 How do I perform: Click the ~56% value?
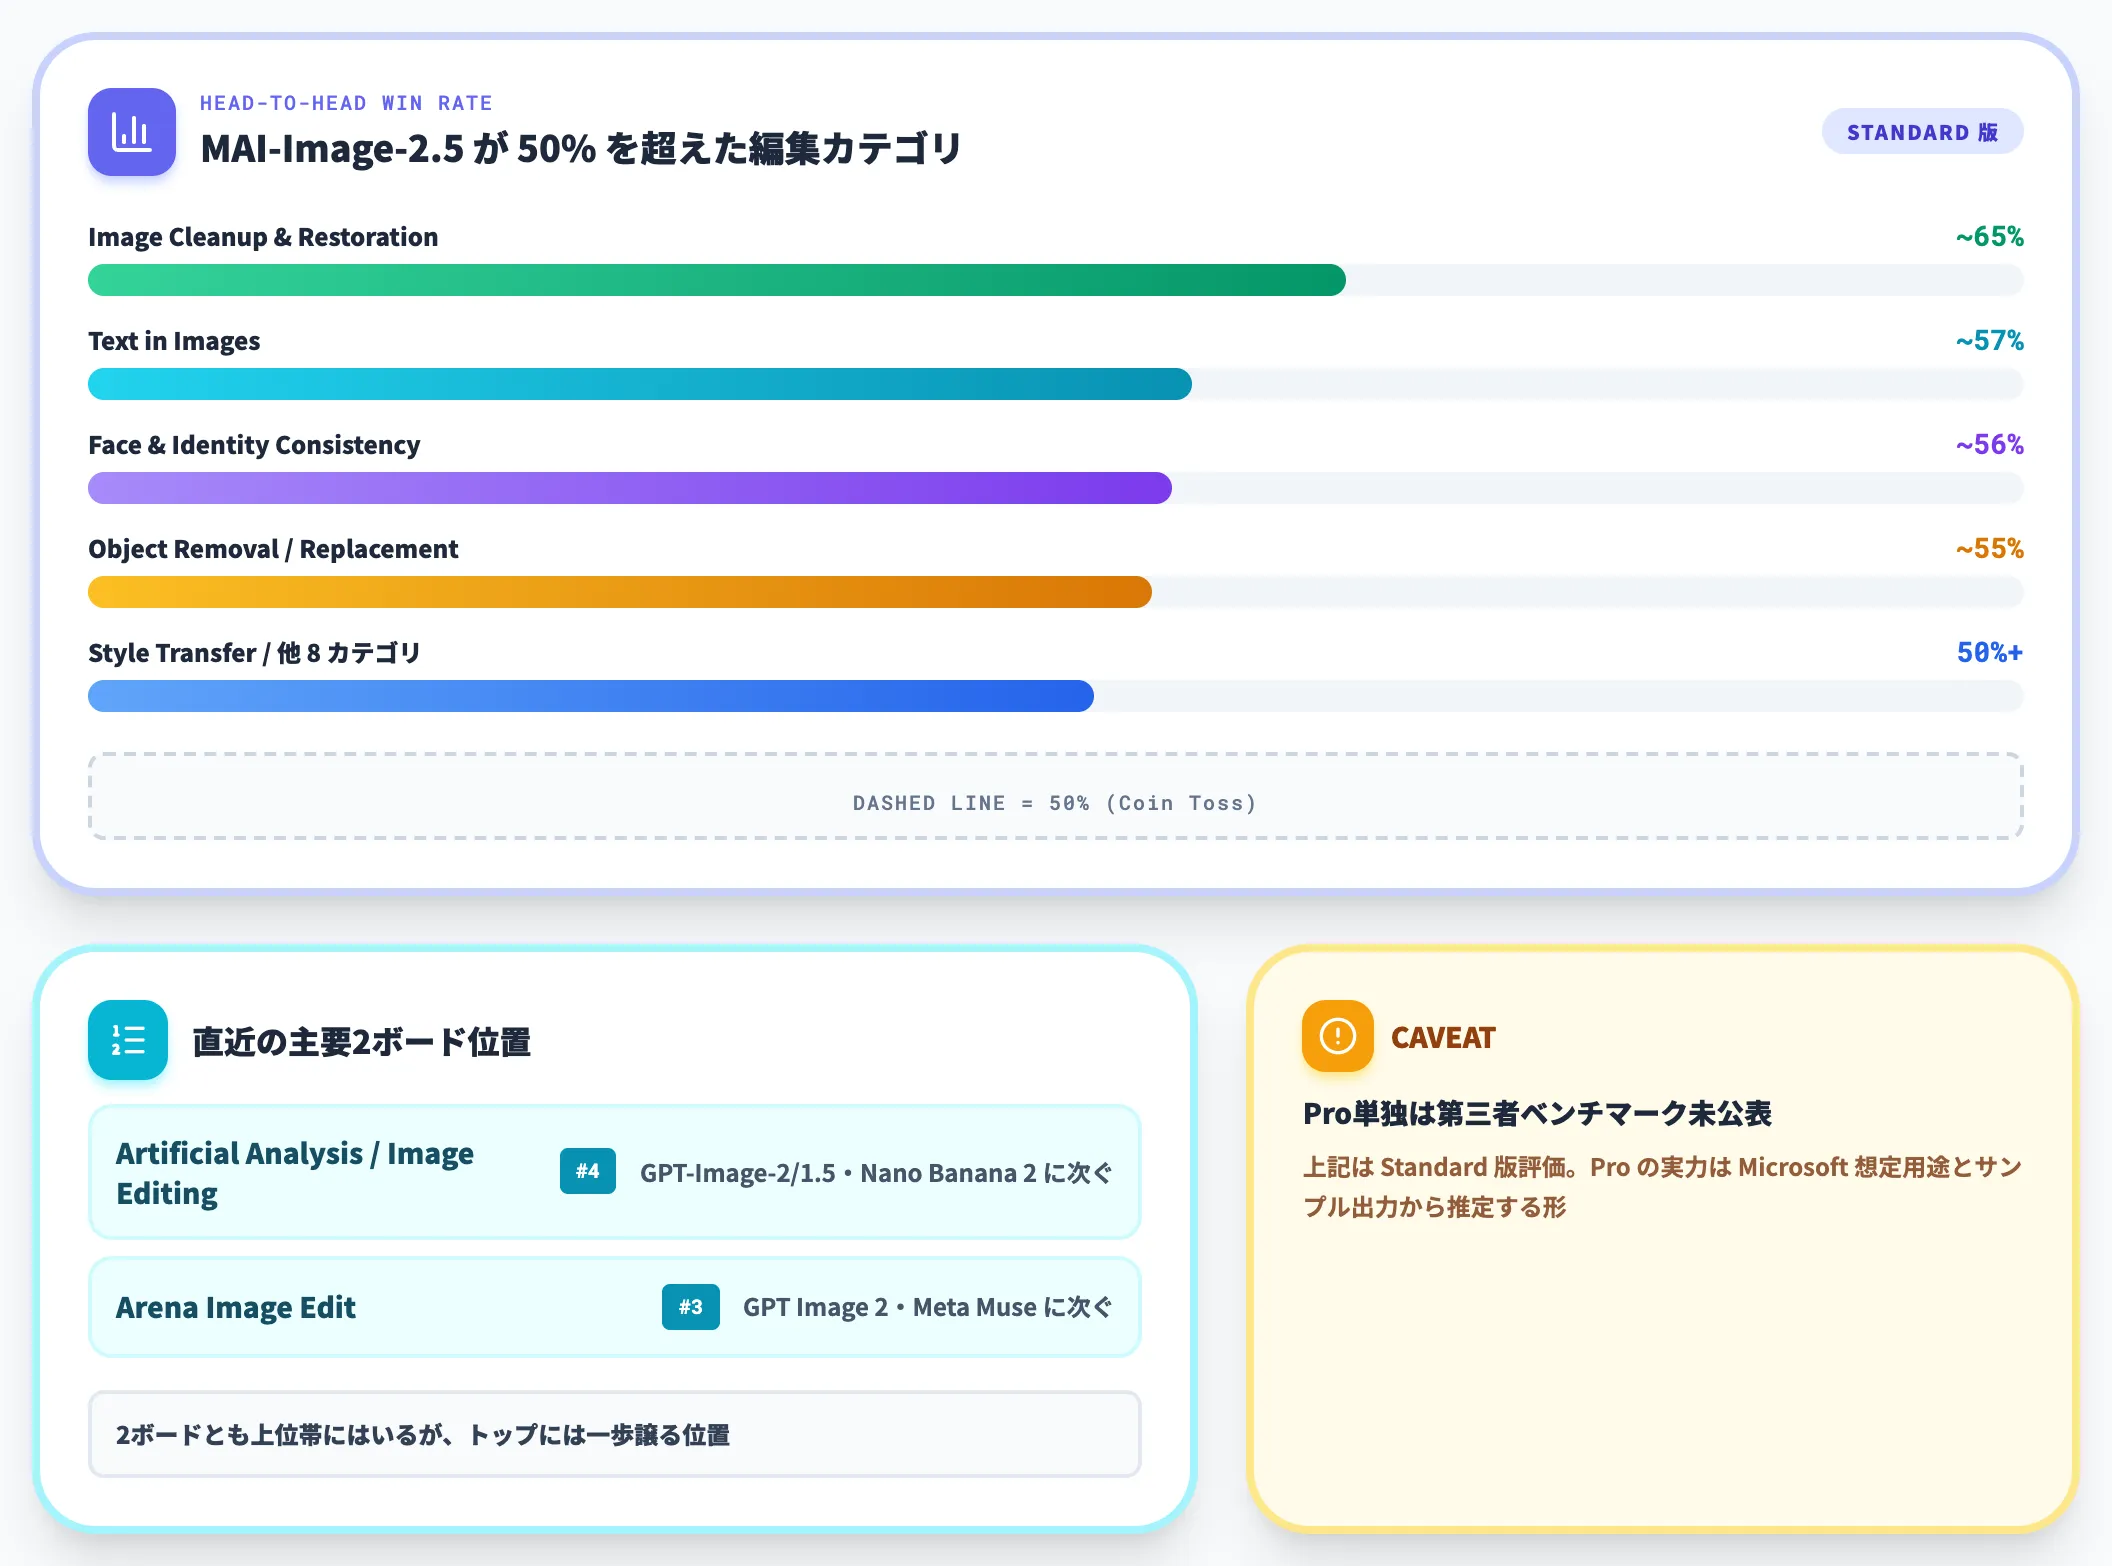click(x=1989, y=445)
